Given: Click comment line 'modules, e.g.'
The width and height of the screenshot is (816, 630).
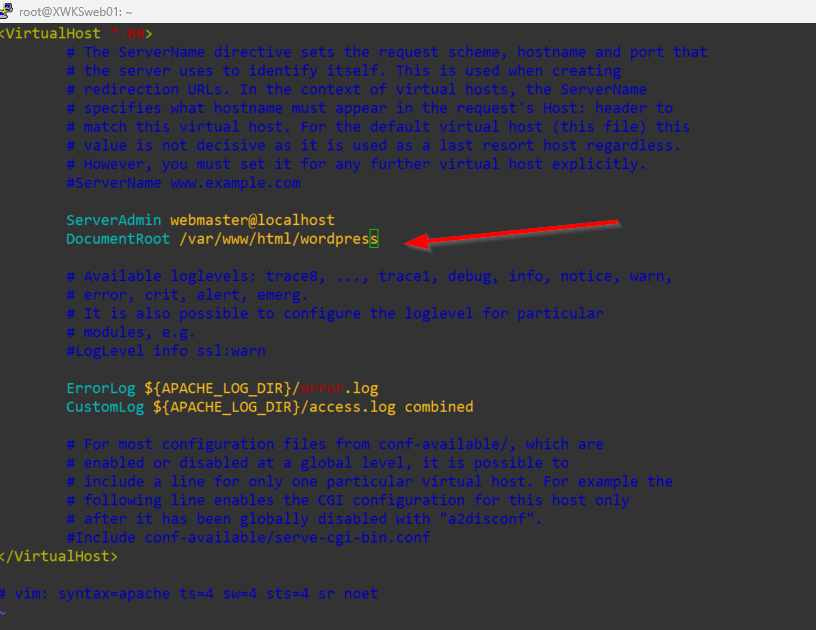Looking at the screenshot, I should [x=131, y=332].
